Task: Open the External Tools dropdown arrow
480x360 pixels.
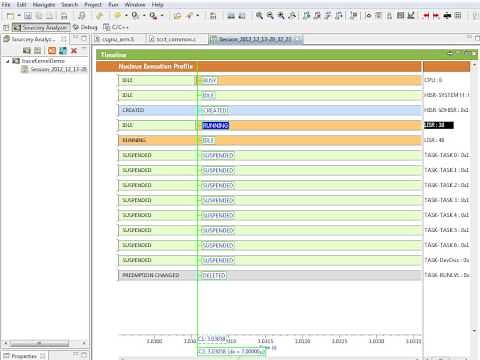Action: [162, 15]
